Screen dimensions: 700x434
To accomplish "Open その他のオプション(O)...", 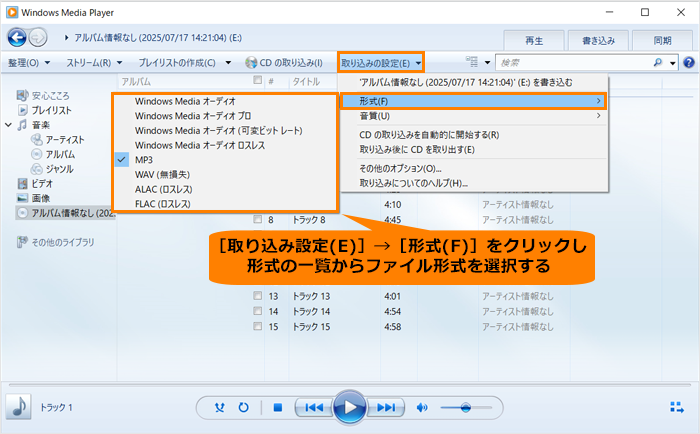I will click(x=474, y=168).
